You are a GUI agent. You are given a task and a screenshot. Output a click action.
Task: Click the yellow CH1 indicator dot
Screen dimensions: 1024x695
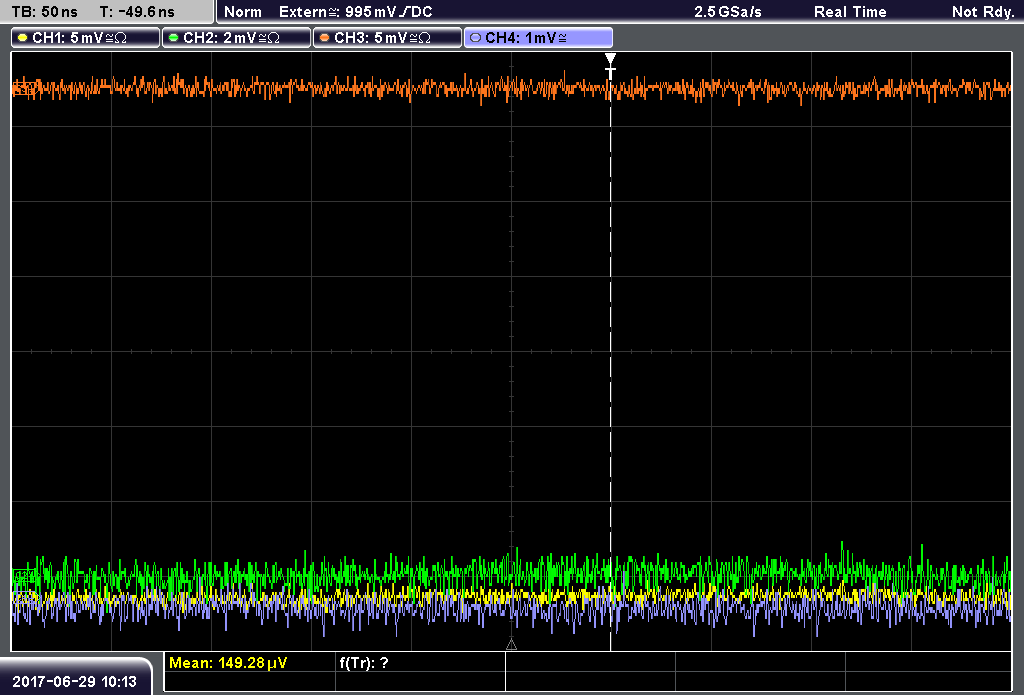[x=22, y=38]
